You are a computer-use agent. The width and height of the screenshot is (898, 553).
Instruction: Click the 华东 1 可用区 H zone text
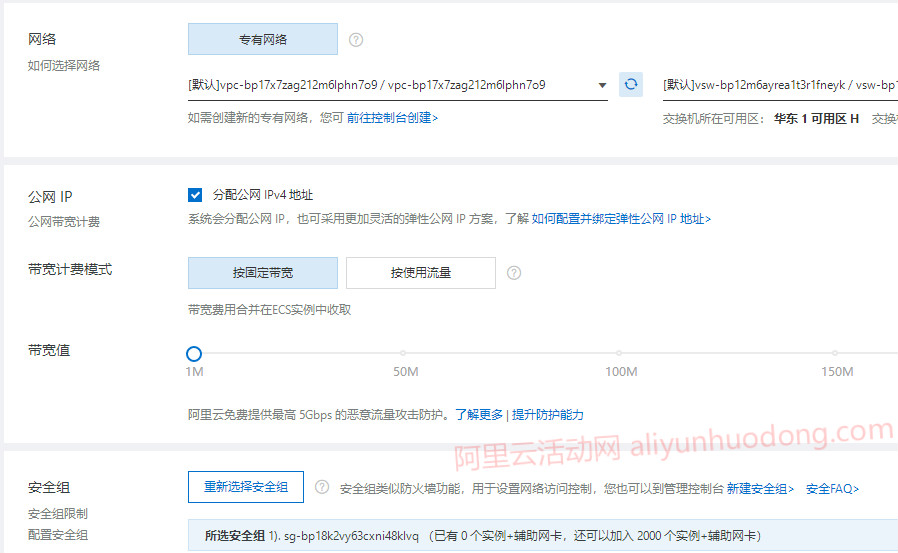[816, 118]
